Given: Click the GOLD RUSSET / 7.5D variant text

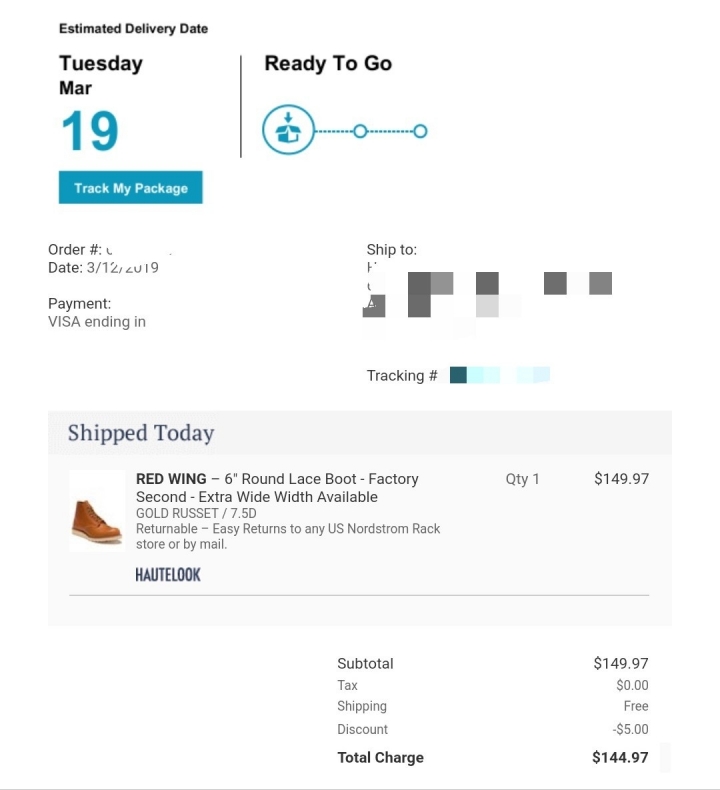Looking at the screenshot, I should [x=196, y=513].
